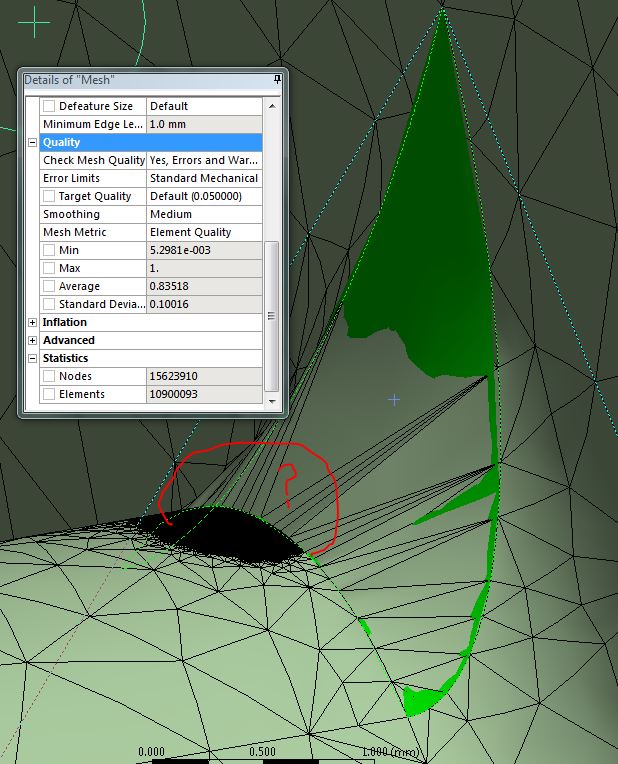Expand the Inflation section
Image resolution: width=618 pixels, height=764 pixels.
tap(32, 323)
